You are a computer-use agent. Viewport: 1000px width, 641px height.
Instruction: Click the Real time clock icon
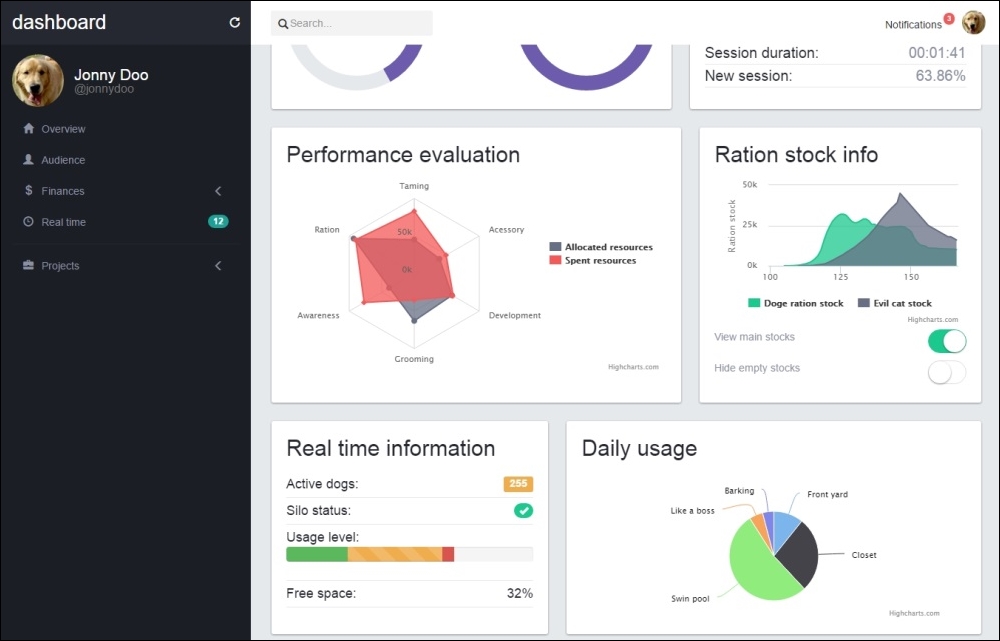pyautogui.click(x=28, y=221)
